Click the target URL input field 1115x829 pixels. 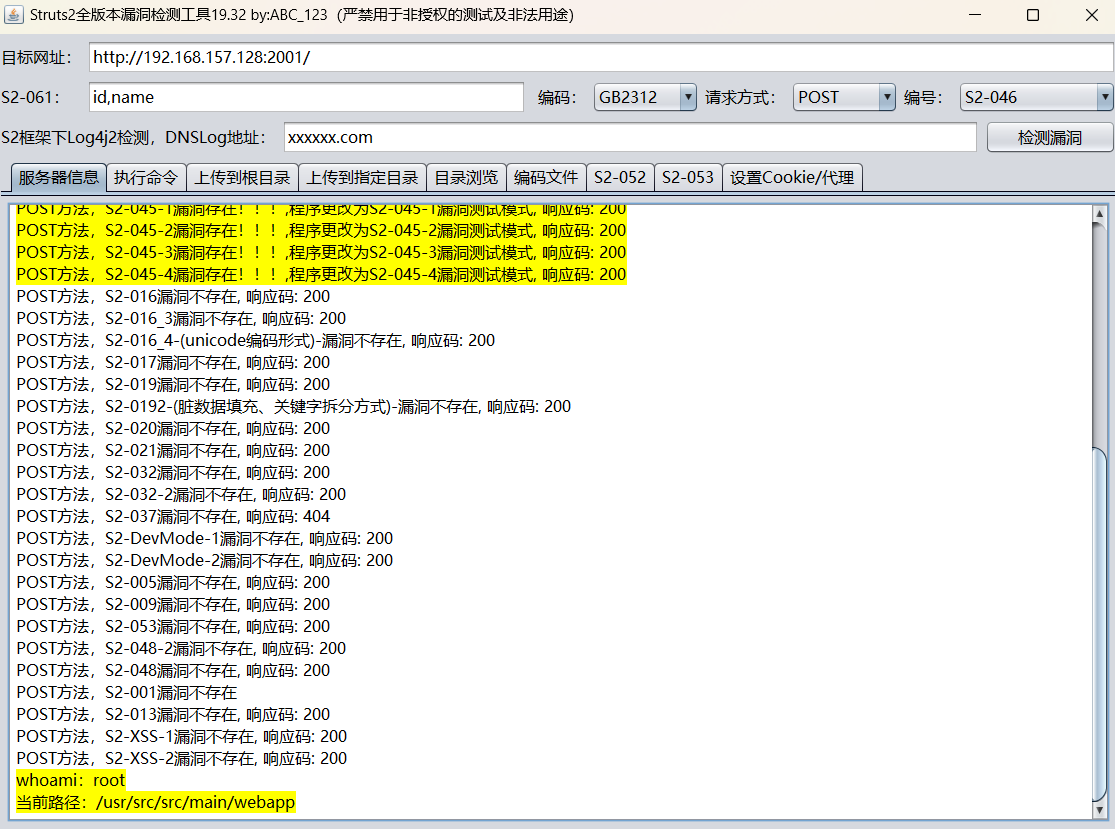(x=601, y=58)
